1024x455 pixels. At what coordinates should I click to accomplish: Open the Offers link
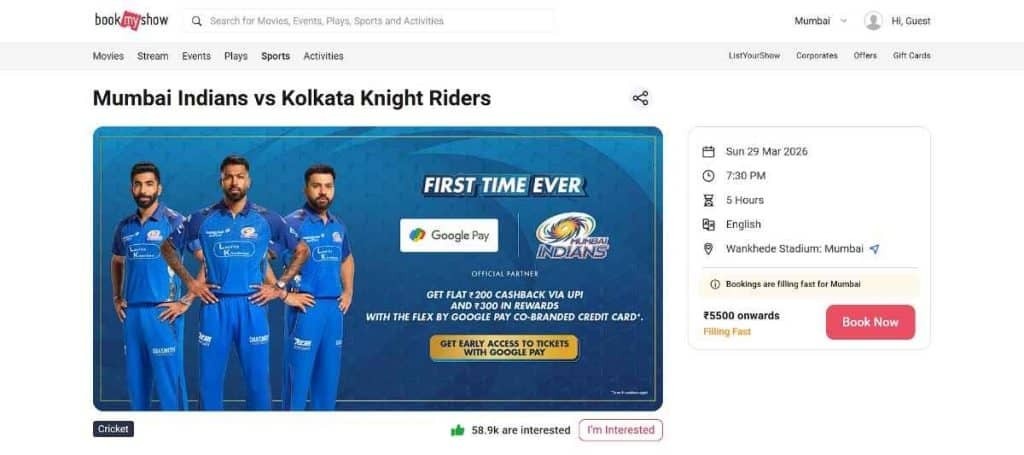865,56
